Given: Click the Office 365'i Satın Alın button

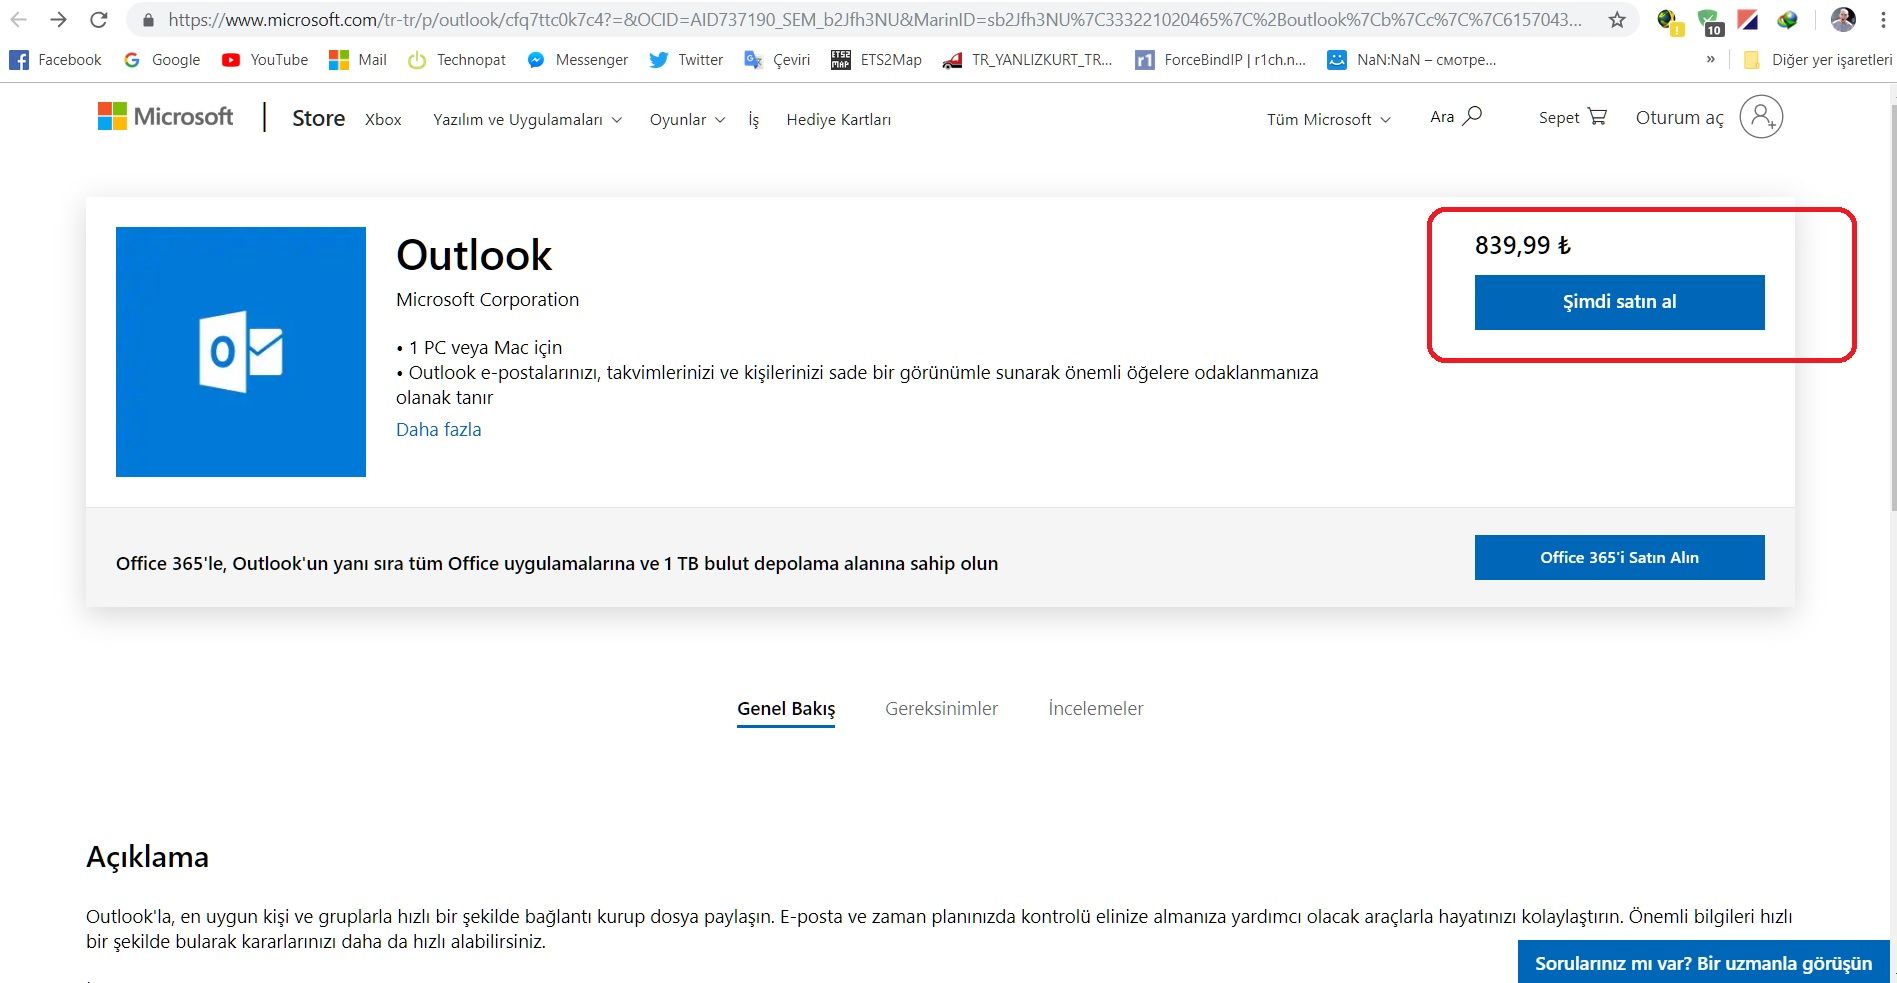Looking at the screenshot, I should tap(1619, 557).
